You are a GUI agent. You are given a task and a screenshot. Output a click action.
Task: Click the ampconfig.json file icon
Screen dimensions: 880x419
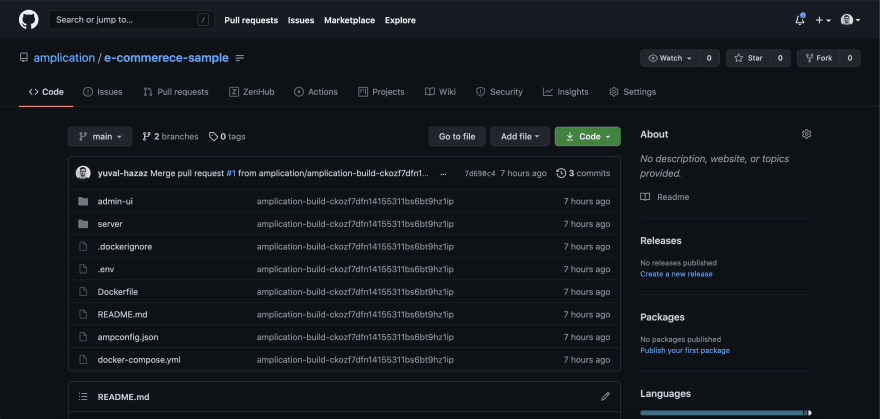pyautogui.click(x=83, y=337)
